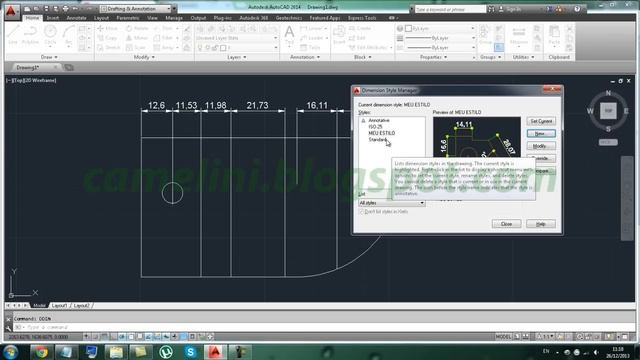Expand the Modify panel
The height and width of the screenshot is (360, 640).
coord(144,57)
